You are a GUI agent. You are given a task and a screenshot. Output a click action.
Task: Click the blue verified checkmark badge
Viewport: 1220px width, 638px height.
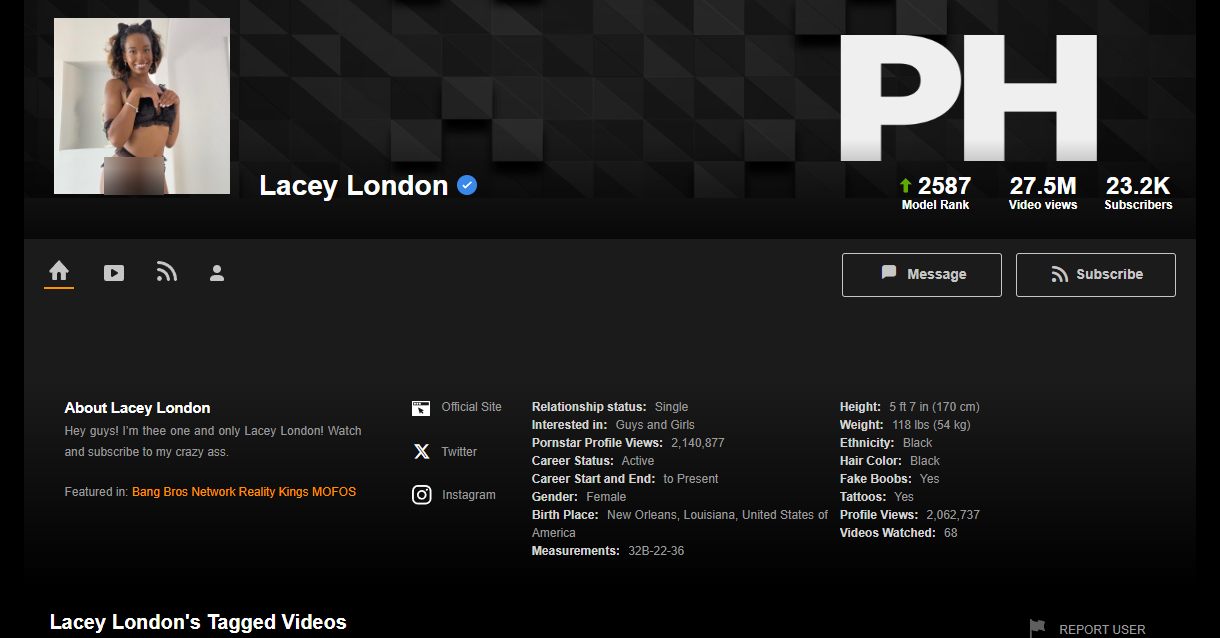coord(467,185)
